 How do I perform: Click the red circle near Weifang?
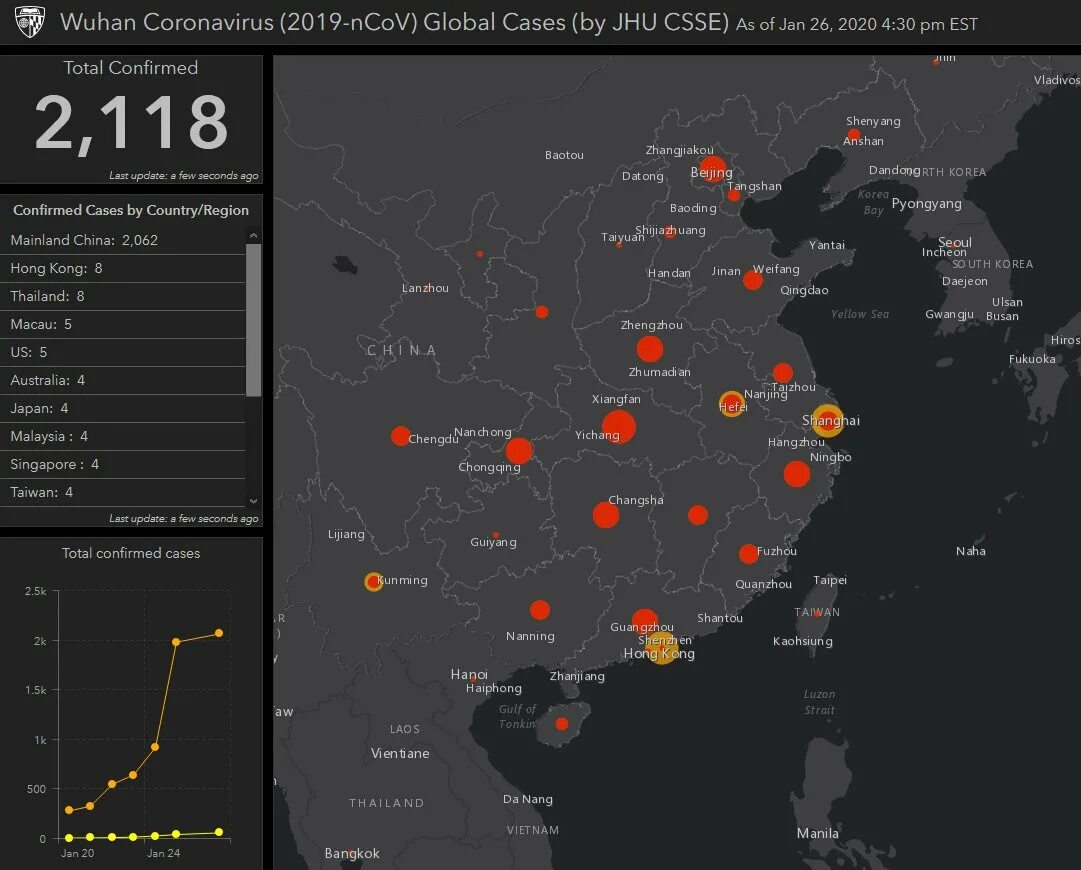point(752,280)
